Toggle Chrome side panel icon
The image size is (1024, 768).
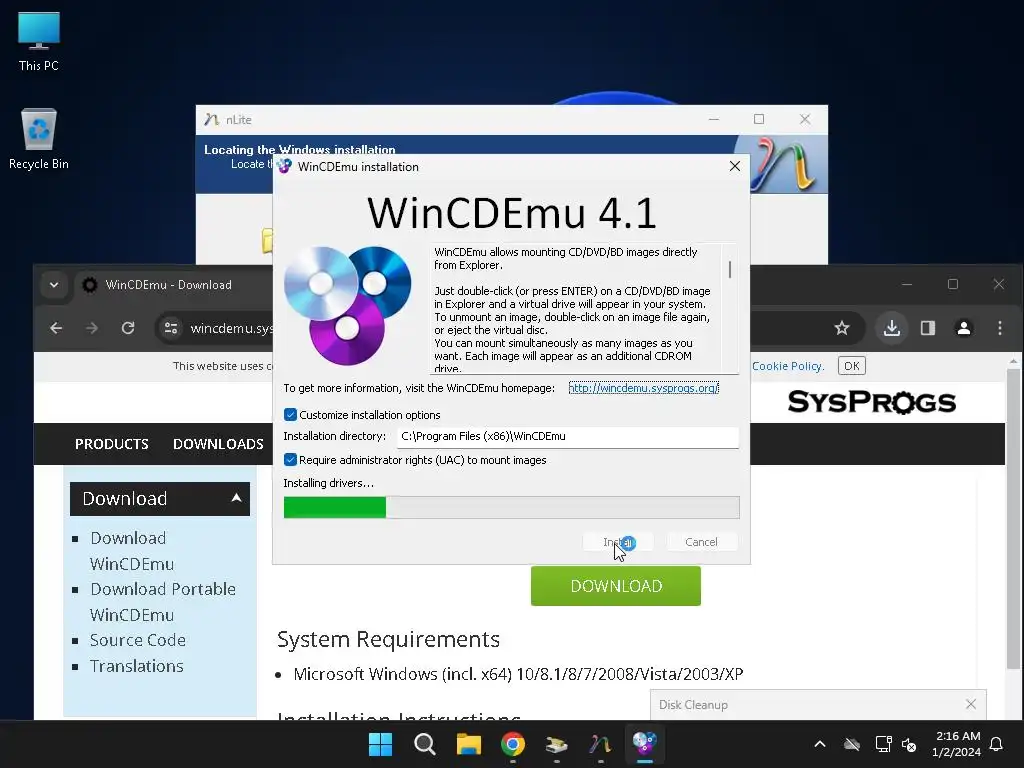[928, 328]
